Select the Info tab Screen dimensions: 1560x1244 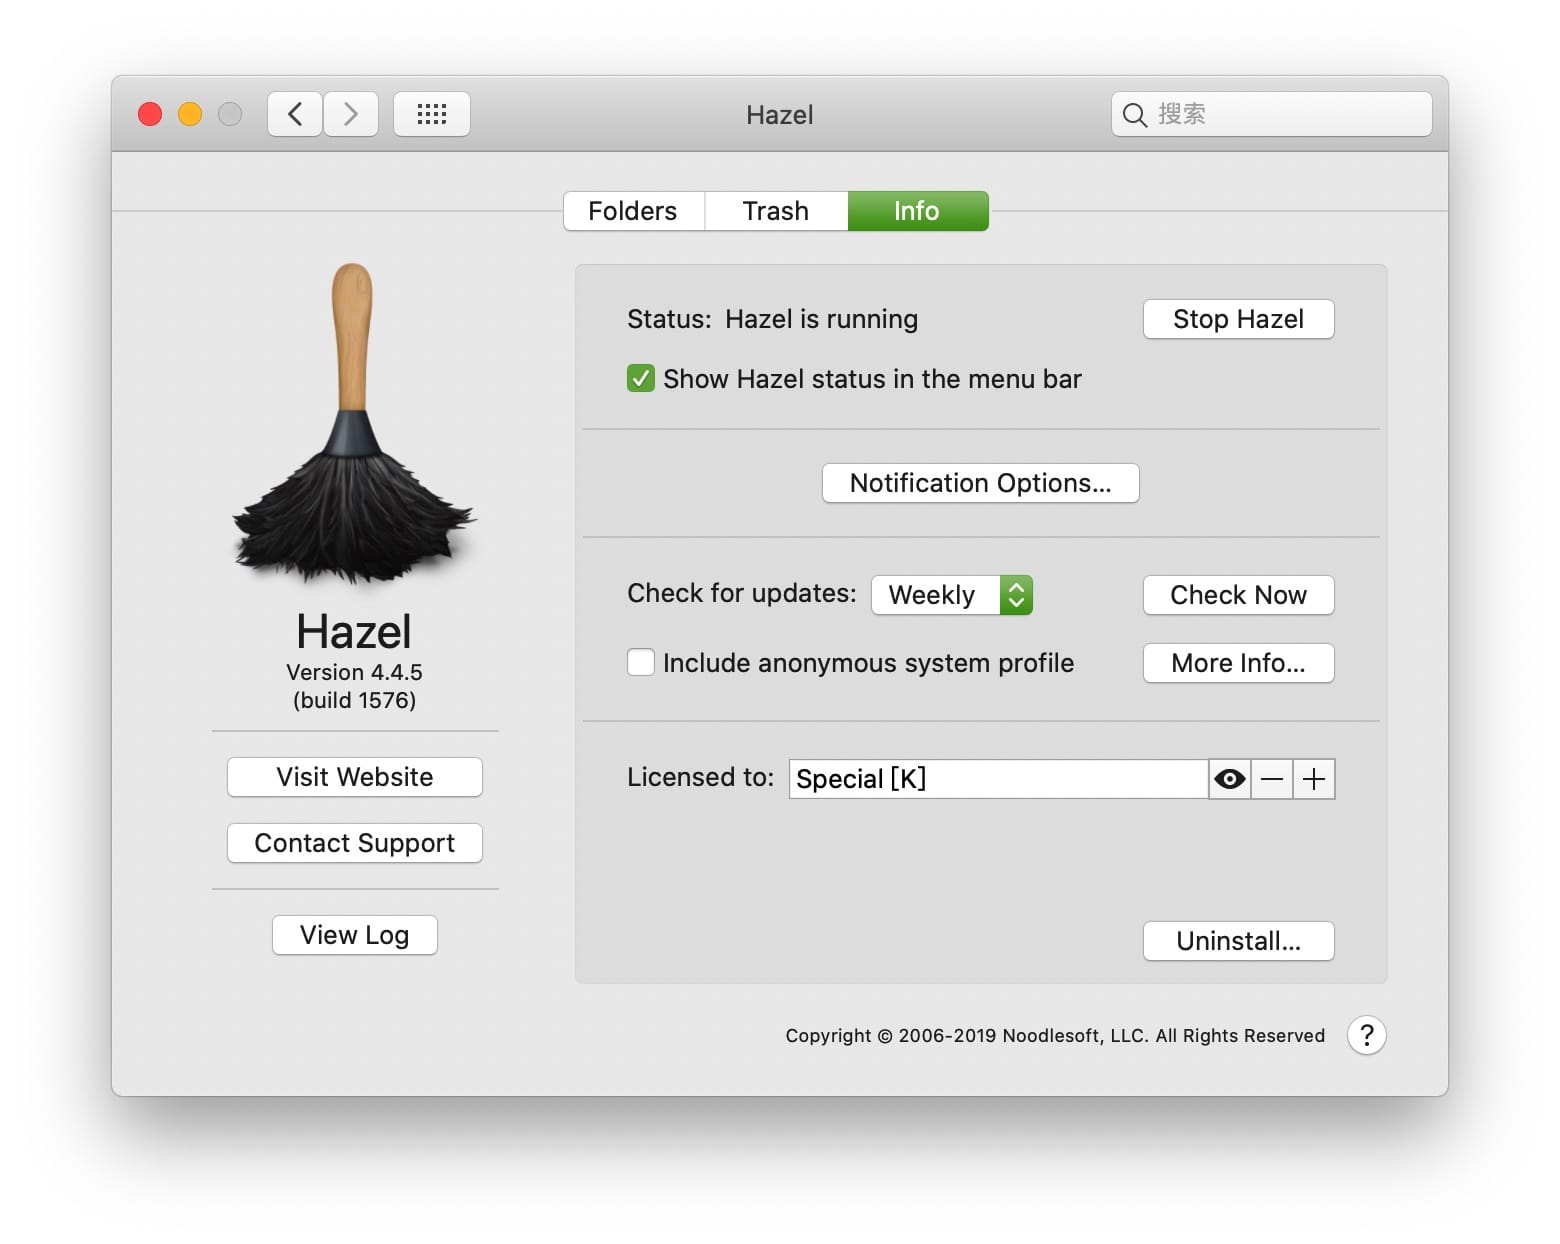point(917,211)
